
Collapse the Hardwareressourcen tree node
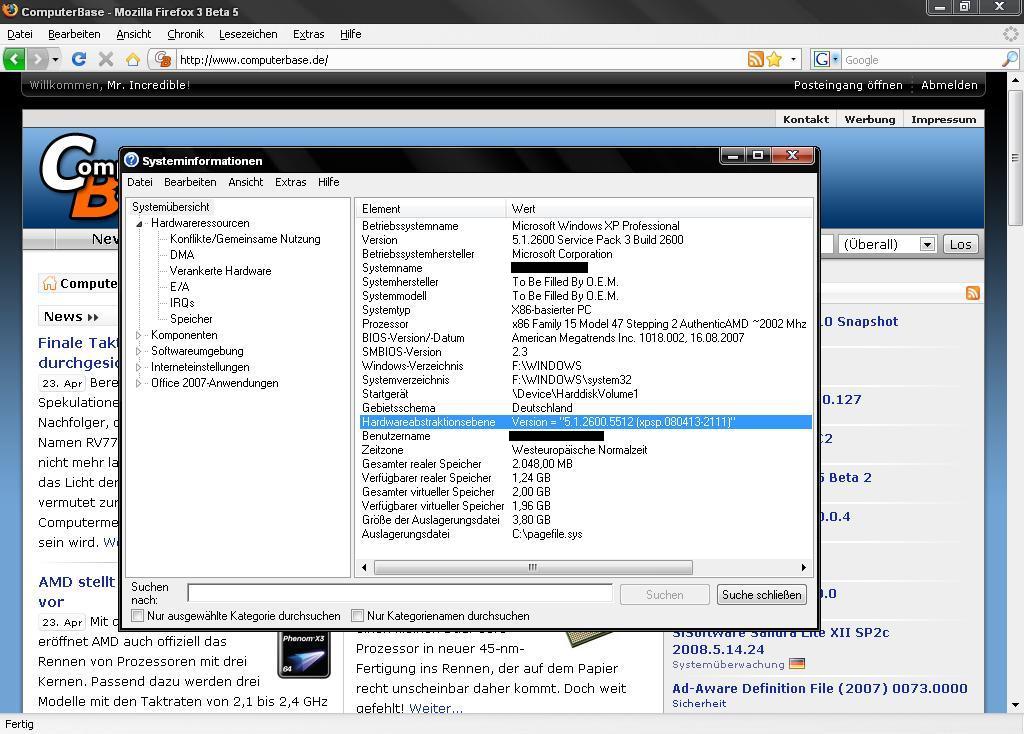pos(139,223)
